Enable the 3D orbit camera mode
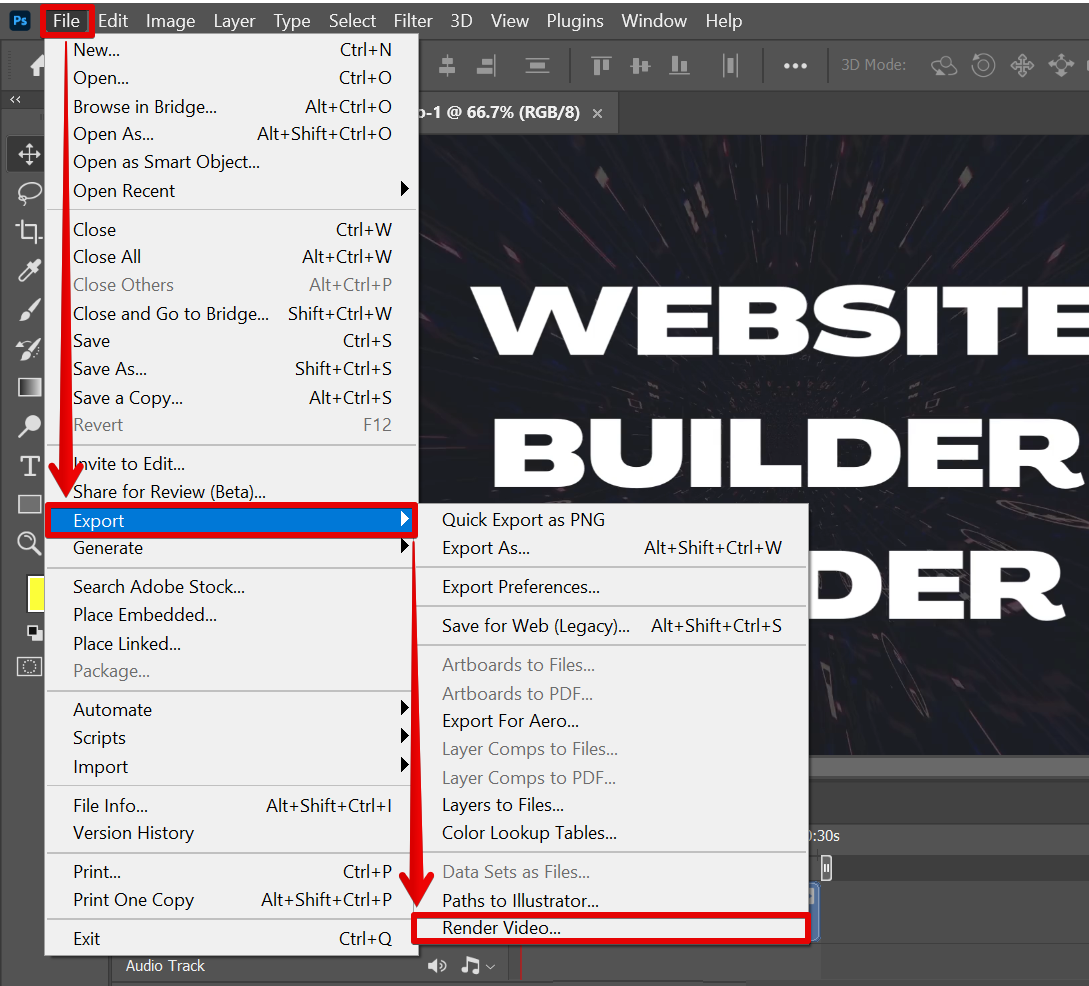1089x986 pixels. 943,64
